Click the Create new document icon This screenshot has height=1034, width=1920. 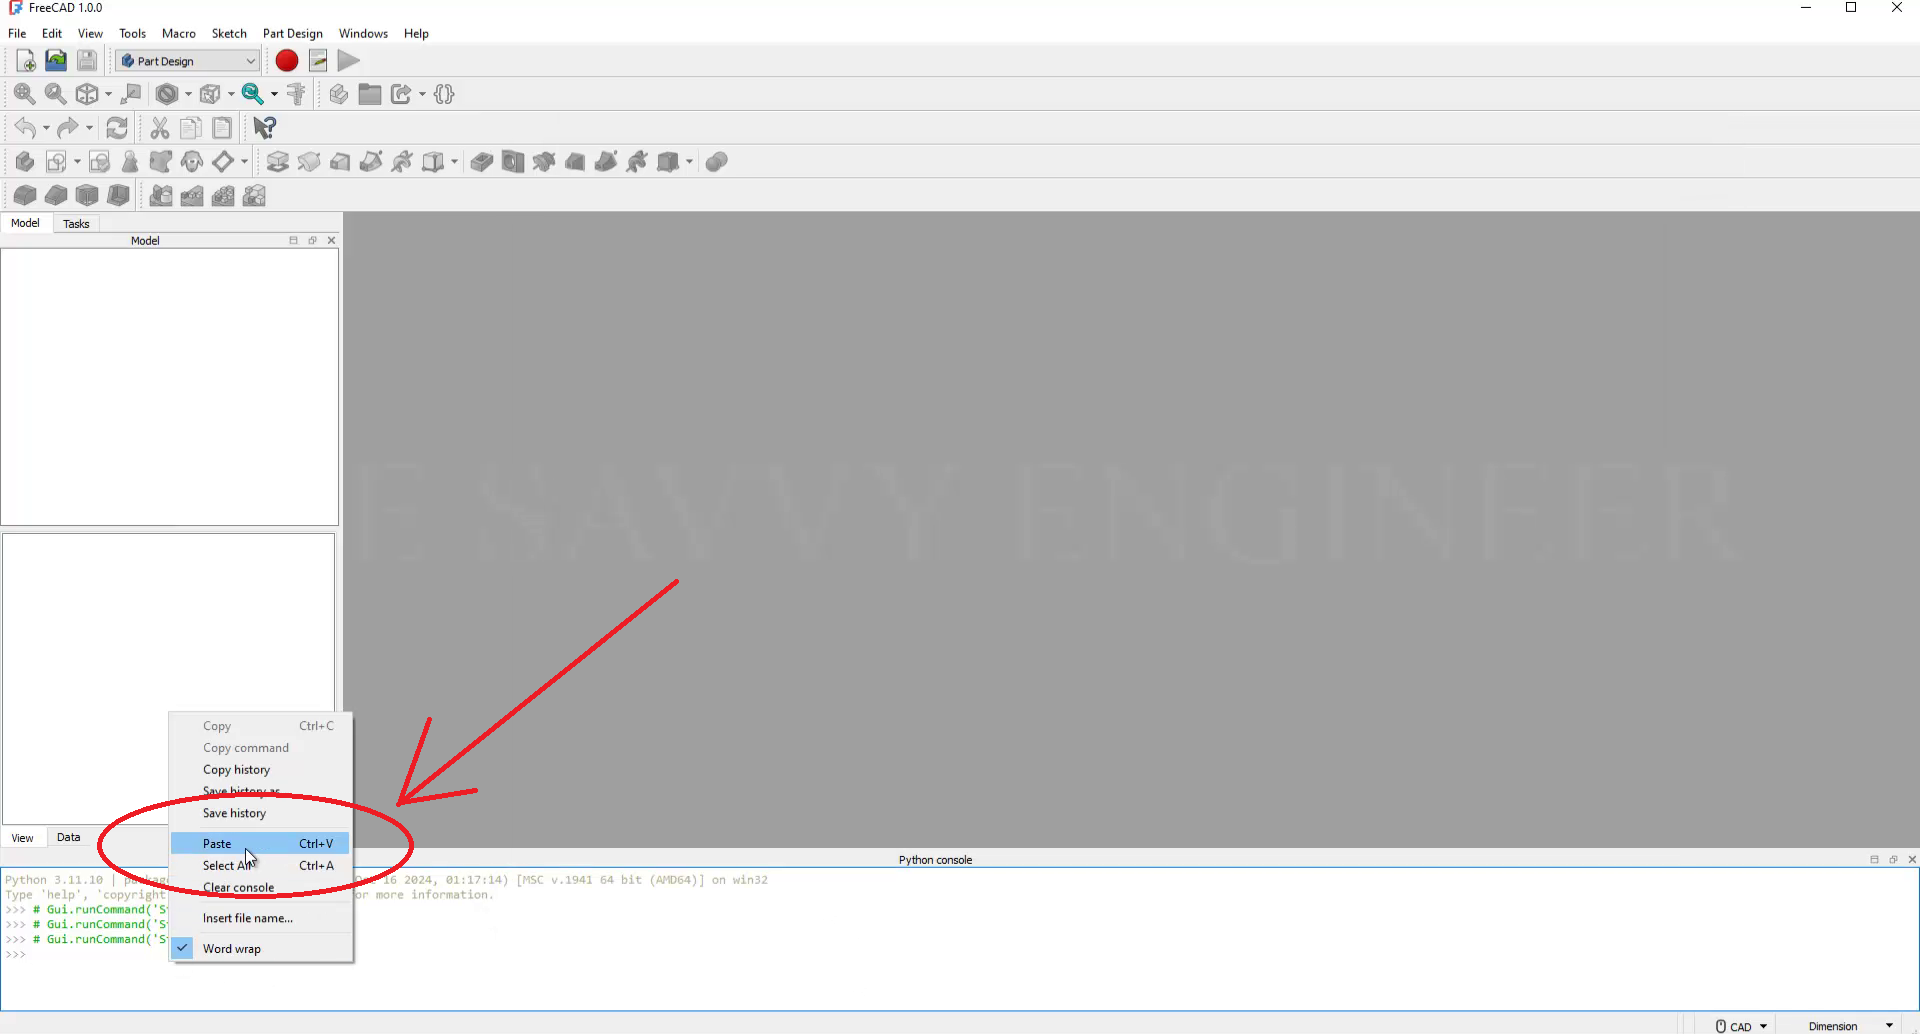point(25,61)
